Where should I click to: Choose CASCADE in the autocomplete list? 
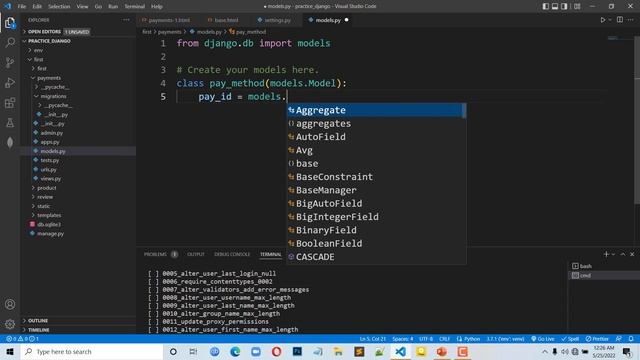click(376, 257)
